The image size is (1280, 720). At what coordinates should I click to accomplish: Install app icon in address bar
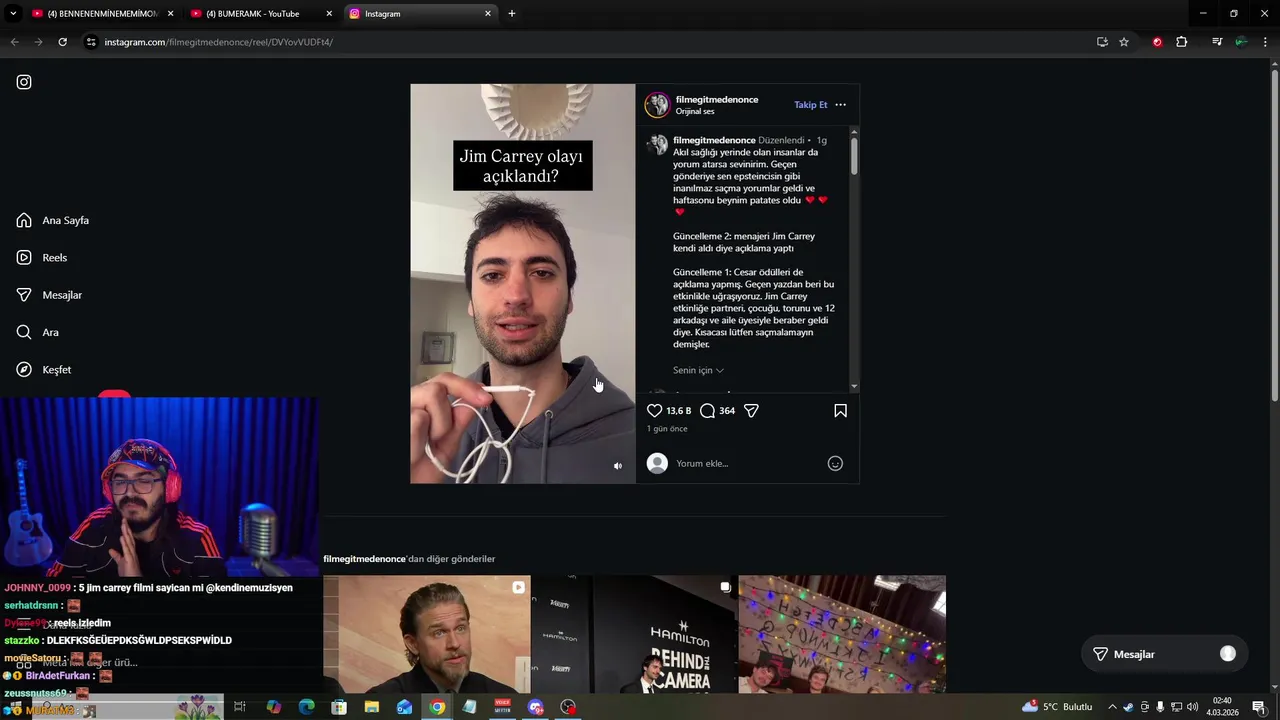[1102, 42]
